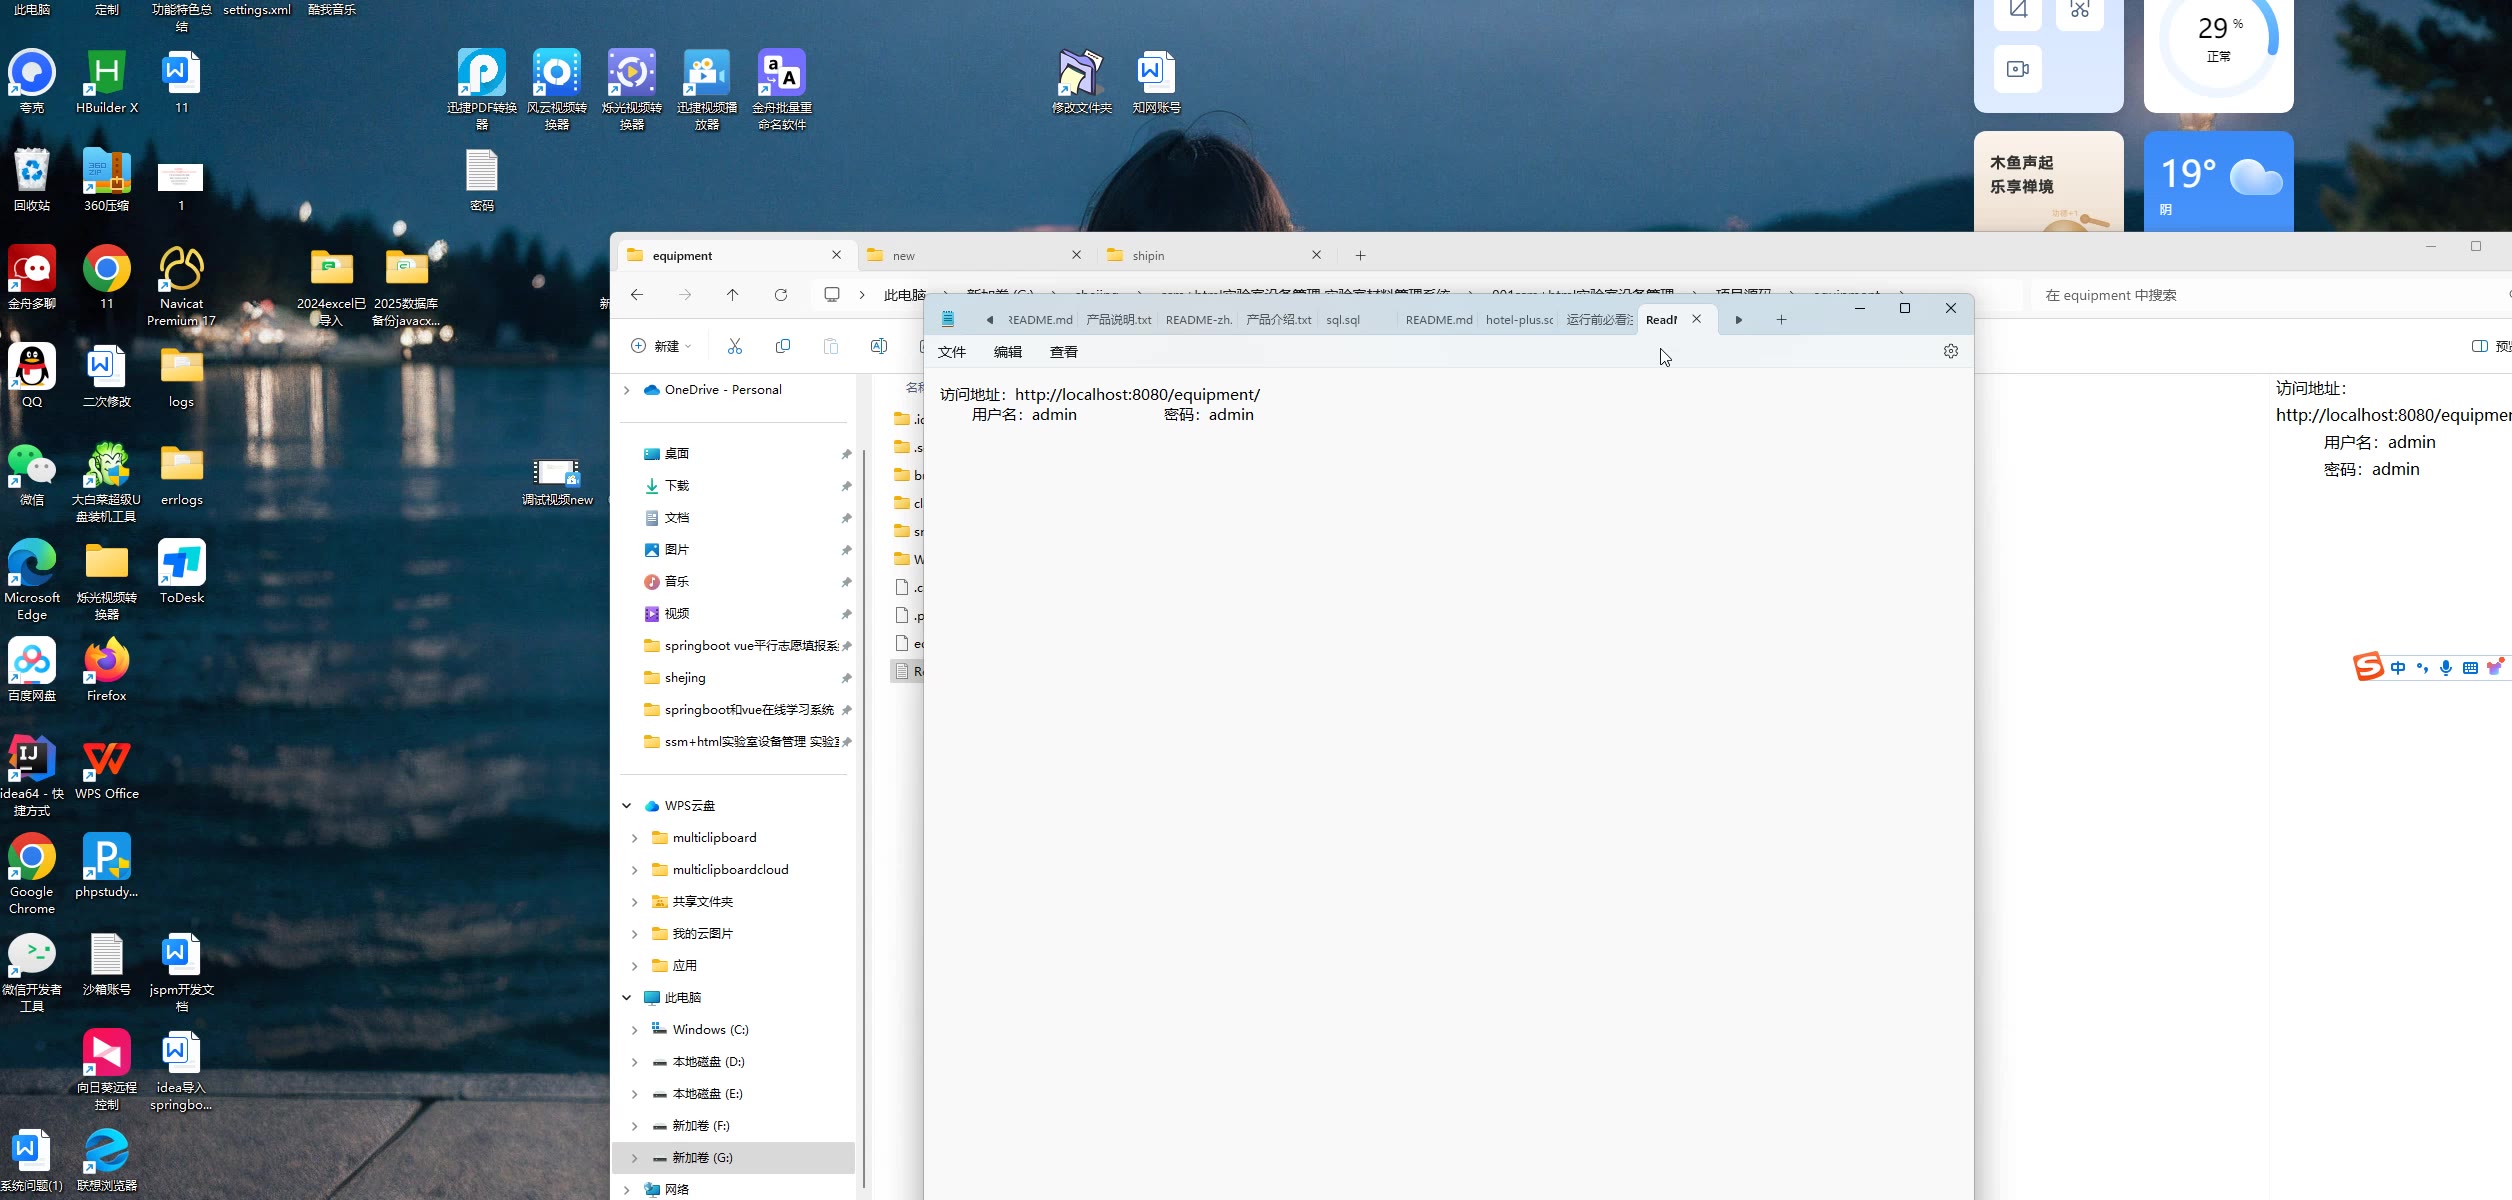Open Notepad 文件 menu

(x=952, y=352)
